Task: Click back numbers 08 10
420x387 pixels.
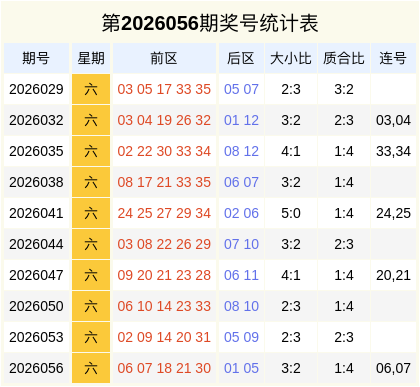Action: pos(241,306)
